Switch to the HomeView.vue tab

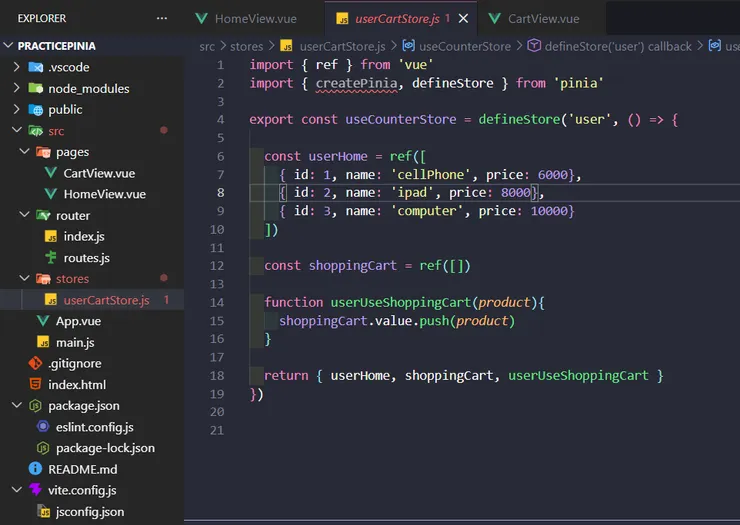(256, 19)
